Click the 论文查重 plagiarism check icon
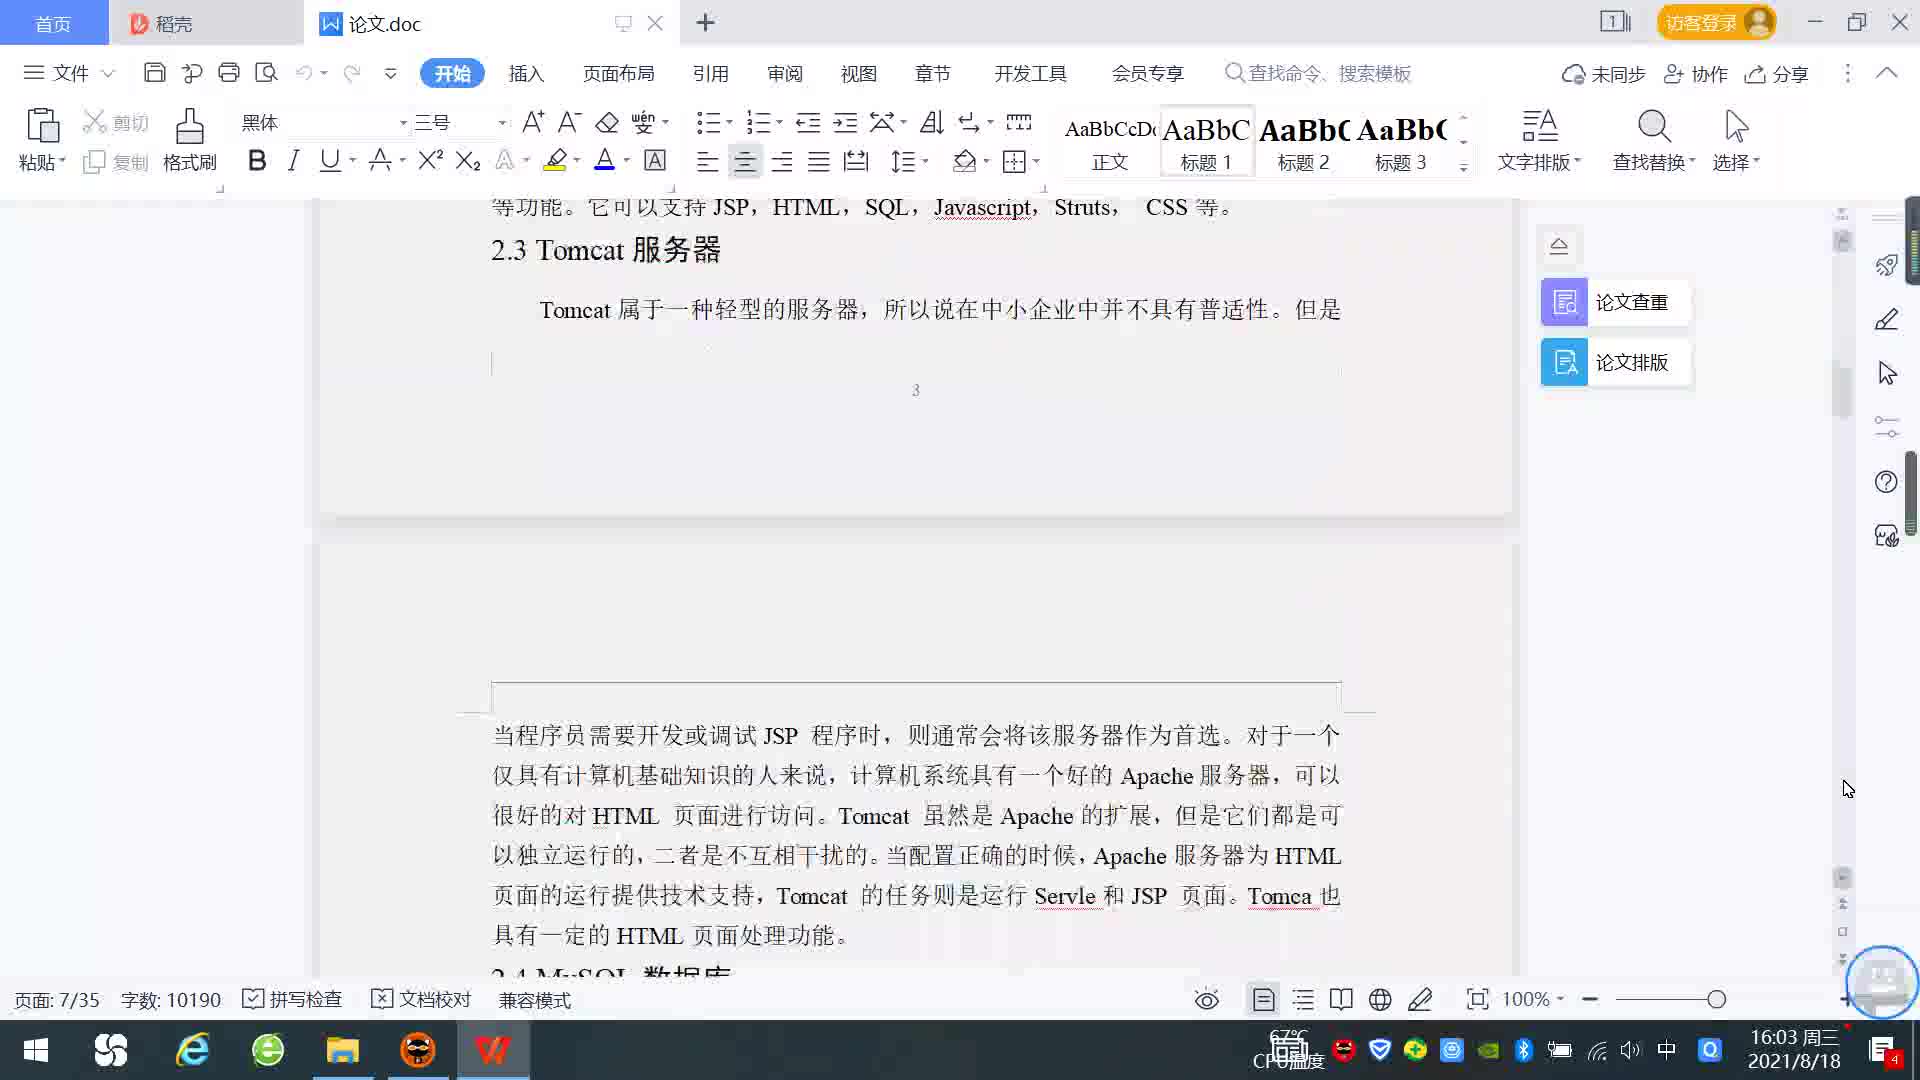 pos(1564,302)
